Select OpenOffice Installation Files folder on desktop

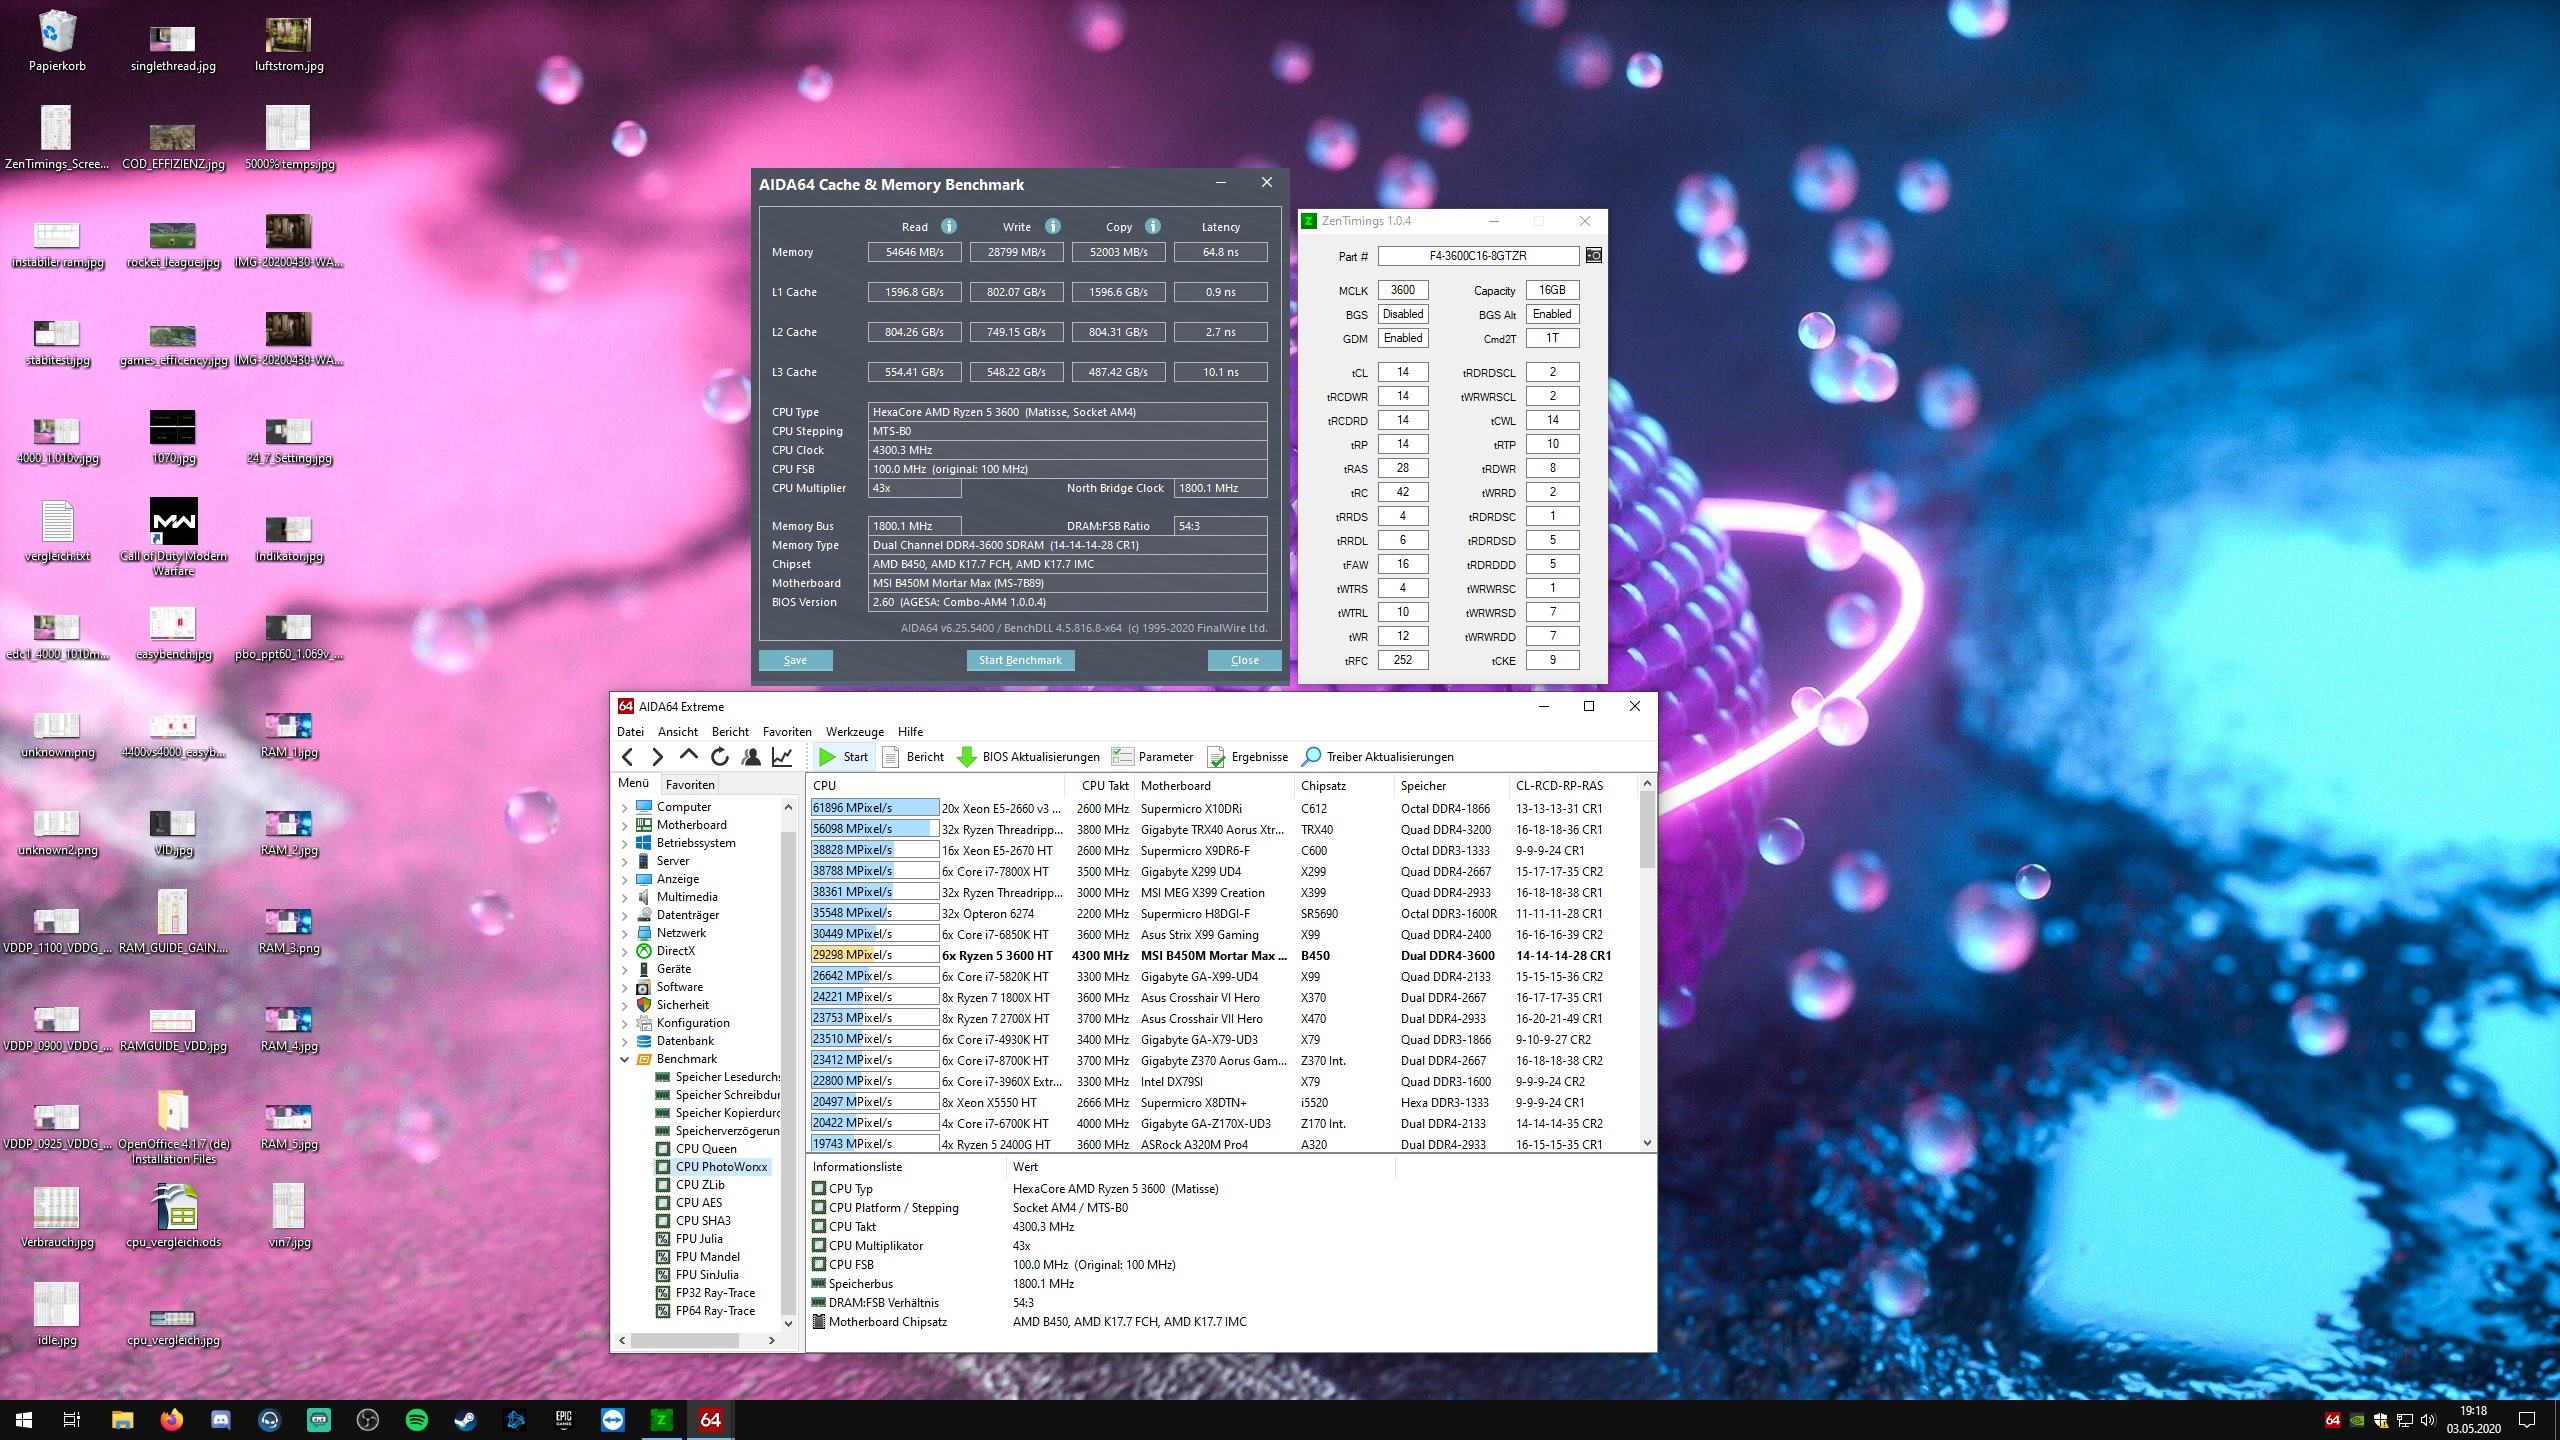click(x=173, y=1127)
